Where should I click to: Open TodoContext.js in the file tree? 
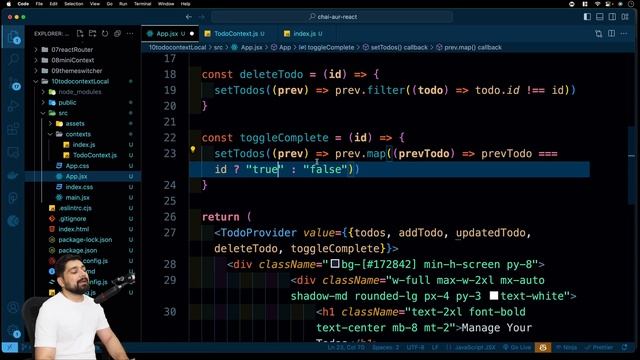point(95,155)
